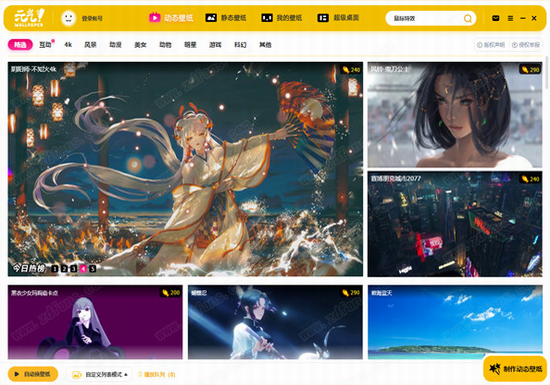550x385 pixels.
Task: Click inside the search input field
Action: (425, 18)
